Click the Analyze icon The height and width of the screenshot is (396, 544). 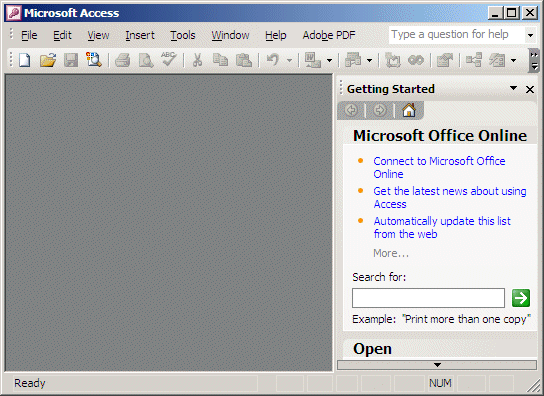(x=353, y=60)
